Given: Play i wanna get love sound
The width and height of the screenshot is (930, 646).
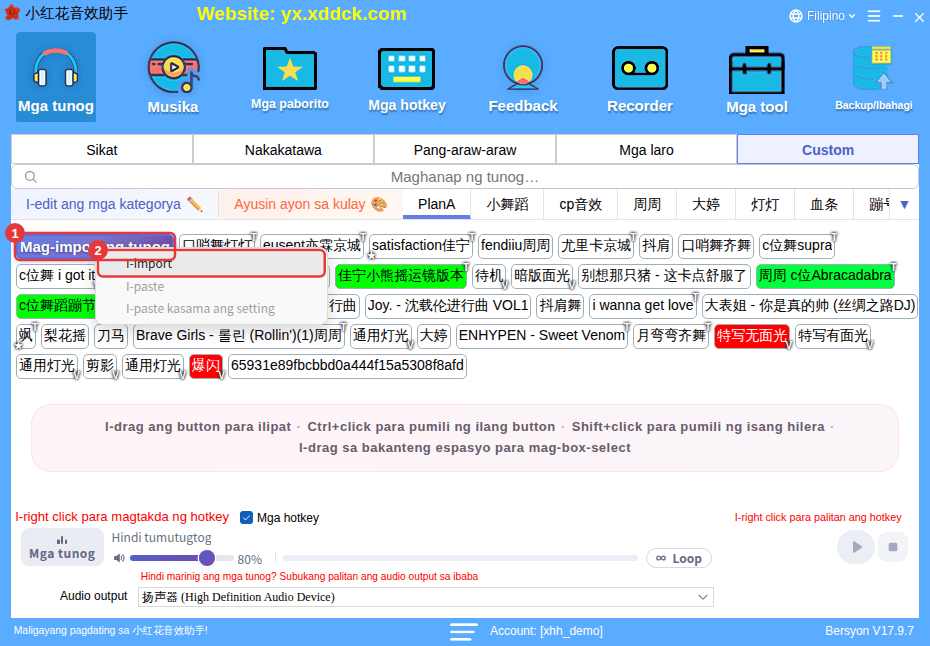Looking at the screenshot, I should tap(642, 306).
